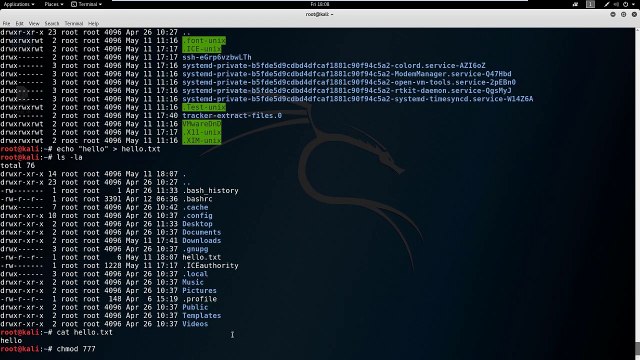The height and width of the screenshot is (360, 640).
Task: Click the .profile file name
Action: click(x=199, y=299)
